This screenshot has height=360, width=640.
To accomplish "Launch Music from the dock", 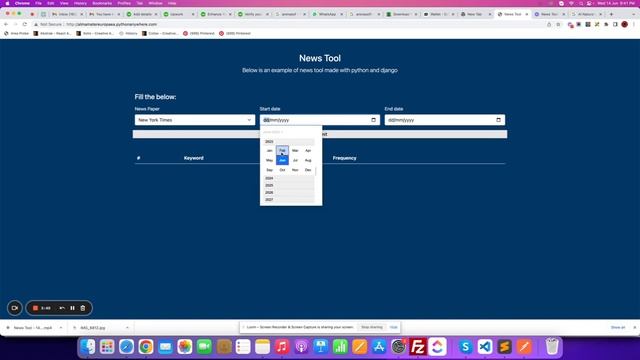I will pos(282,347).
